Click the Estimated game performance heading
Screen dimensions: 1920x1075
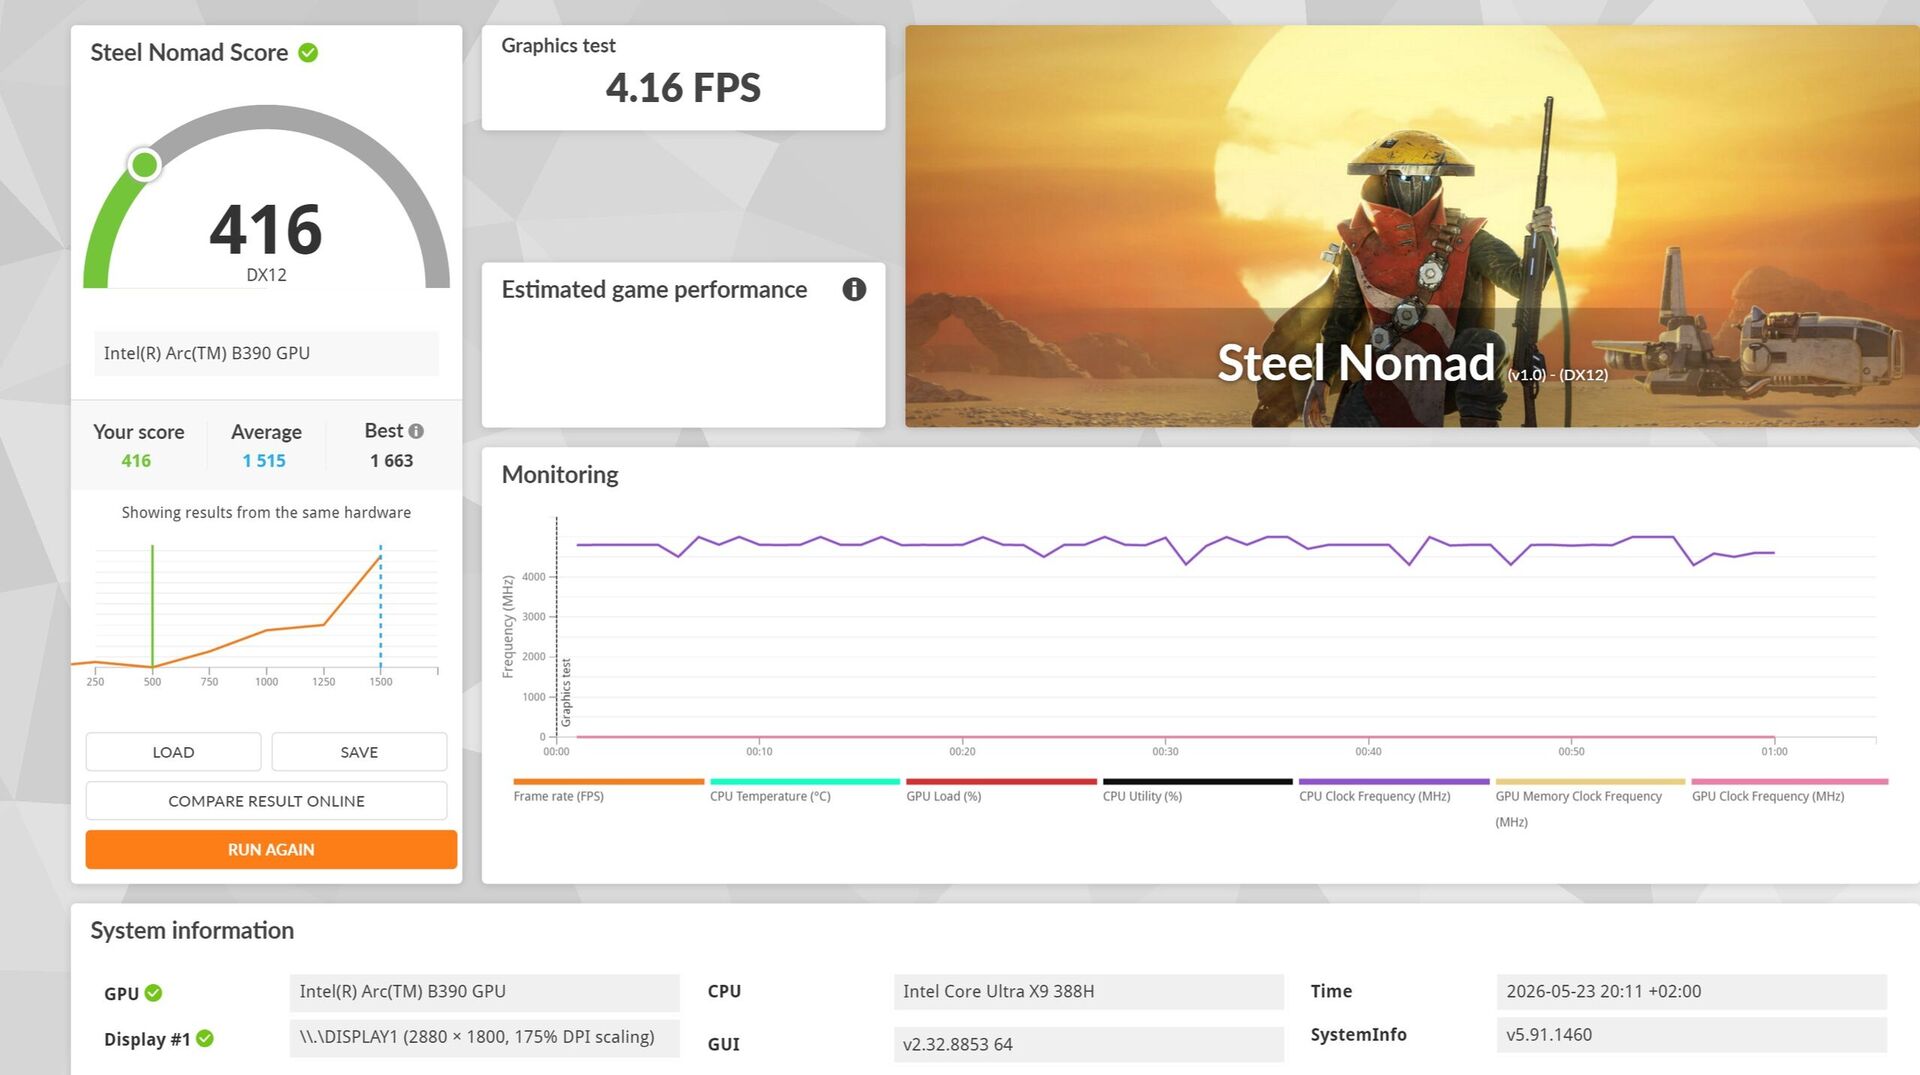(x=654, y=290)
